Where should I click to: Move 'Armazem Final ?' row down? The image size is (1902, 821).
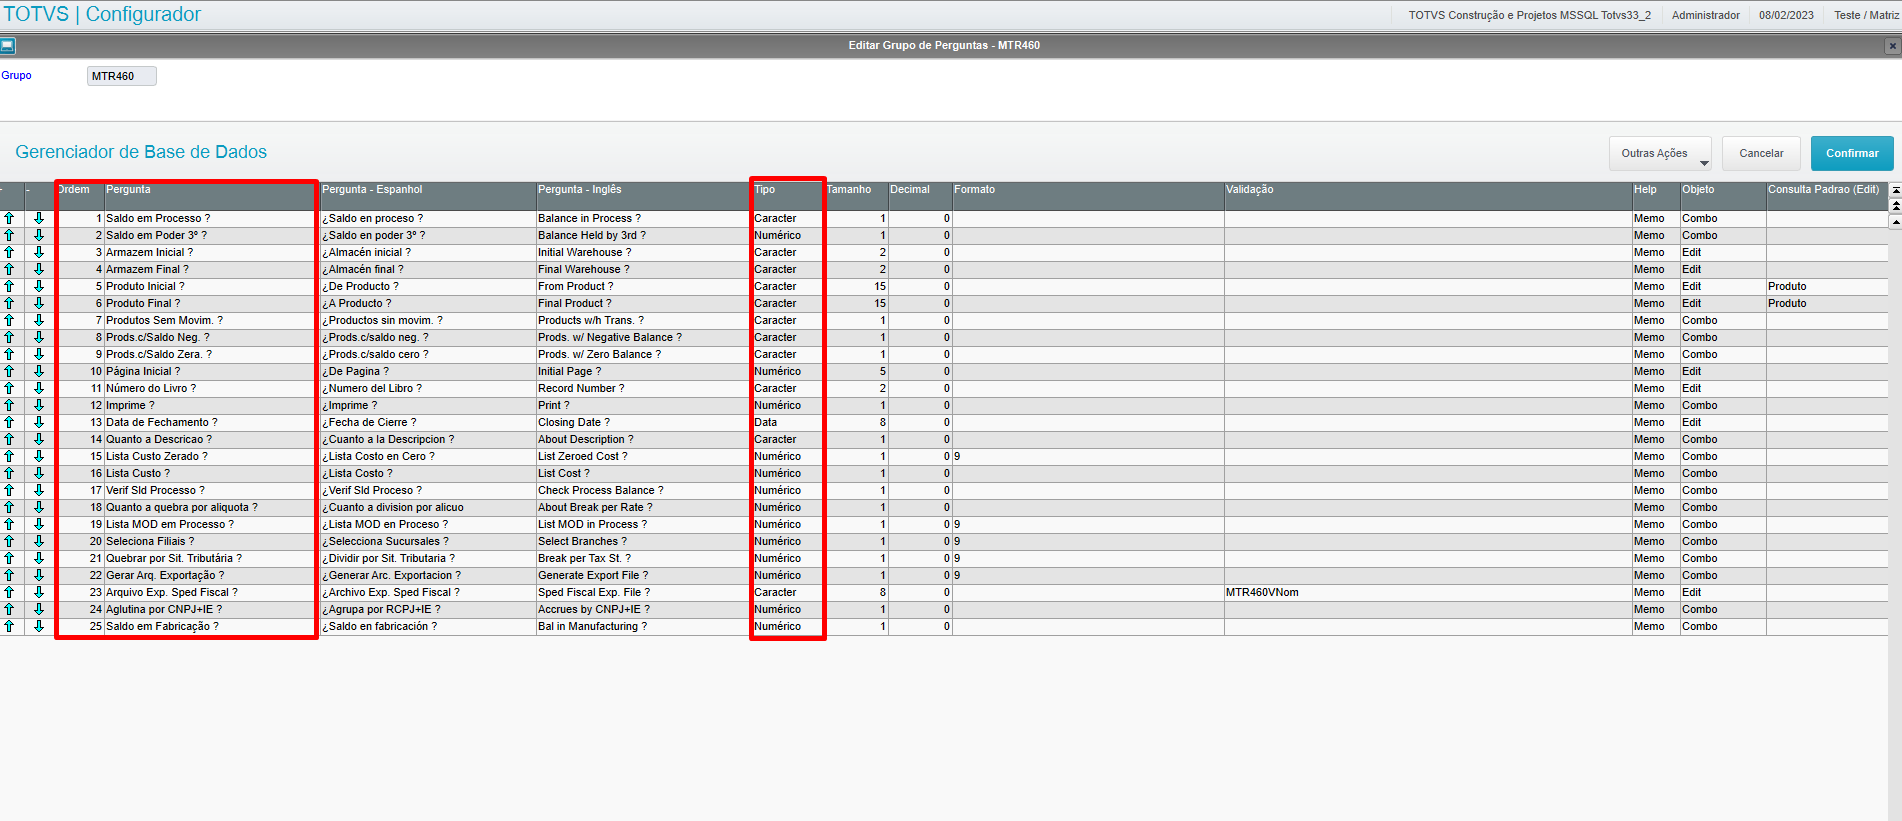tap(39, 269)
